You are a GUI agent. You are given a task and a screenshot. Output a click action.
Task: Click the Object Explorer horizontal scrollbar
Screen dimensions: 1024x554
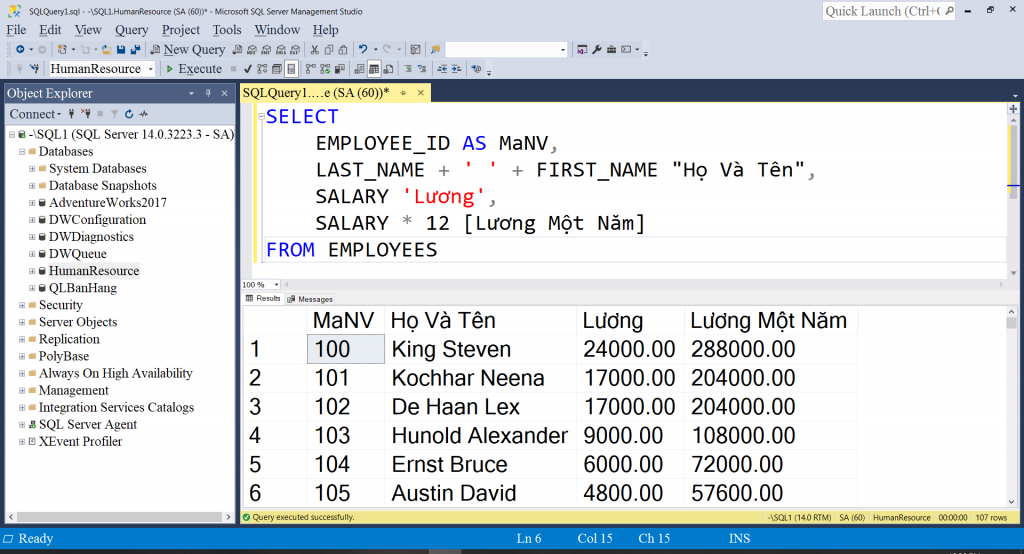coord(120,517)
